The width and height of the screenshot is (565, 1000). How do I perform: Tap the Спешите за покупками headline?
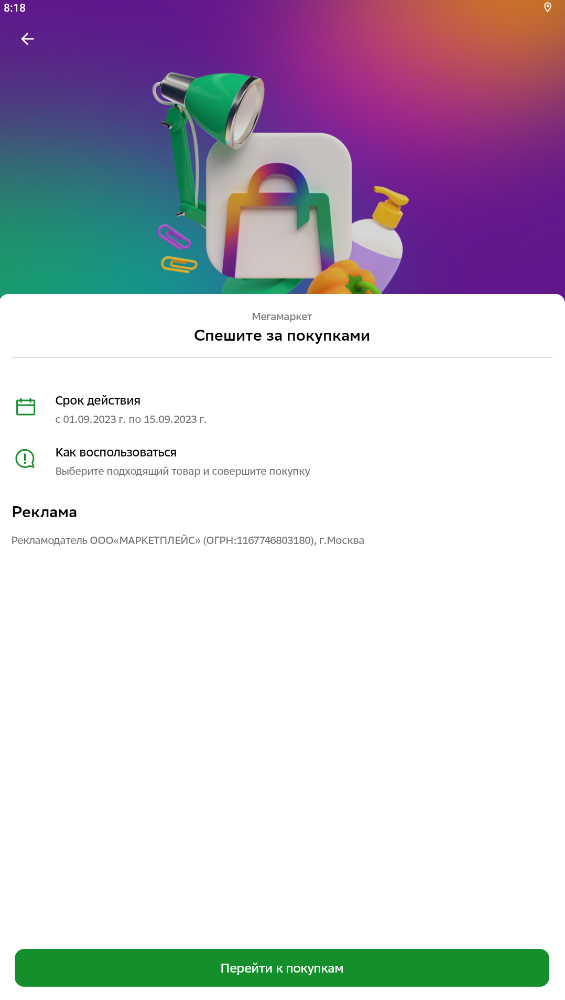click(x=282, y=336)
